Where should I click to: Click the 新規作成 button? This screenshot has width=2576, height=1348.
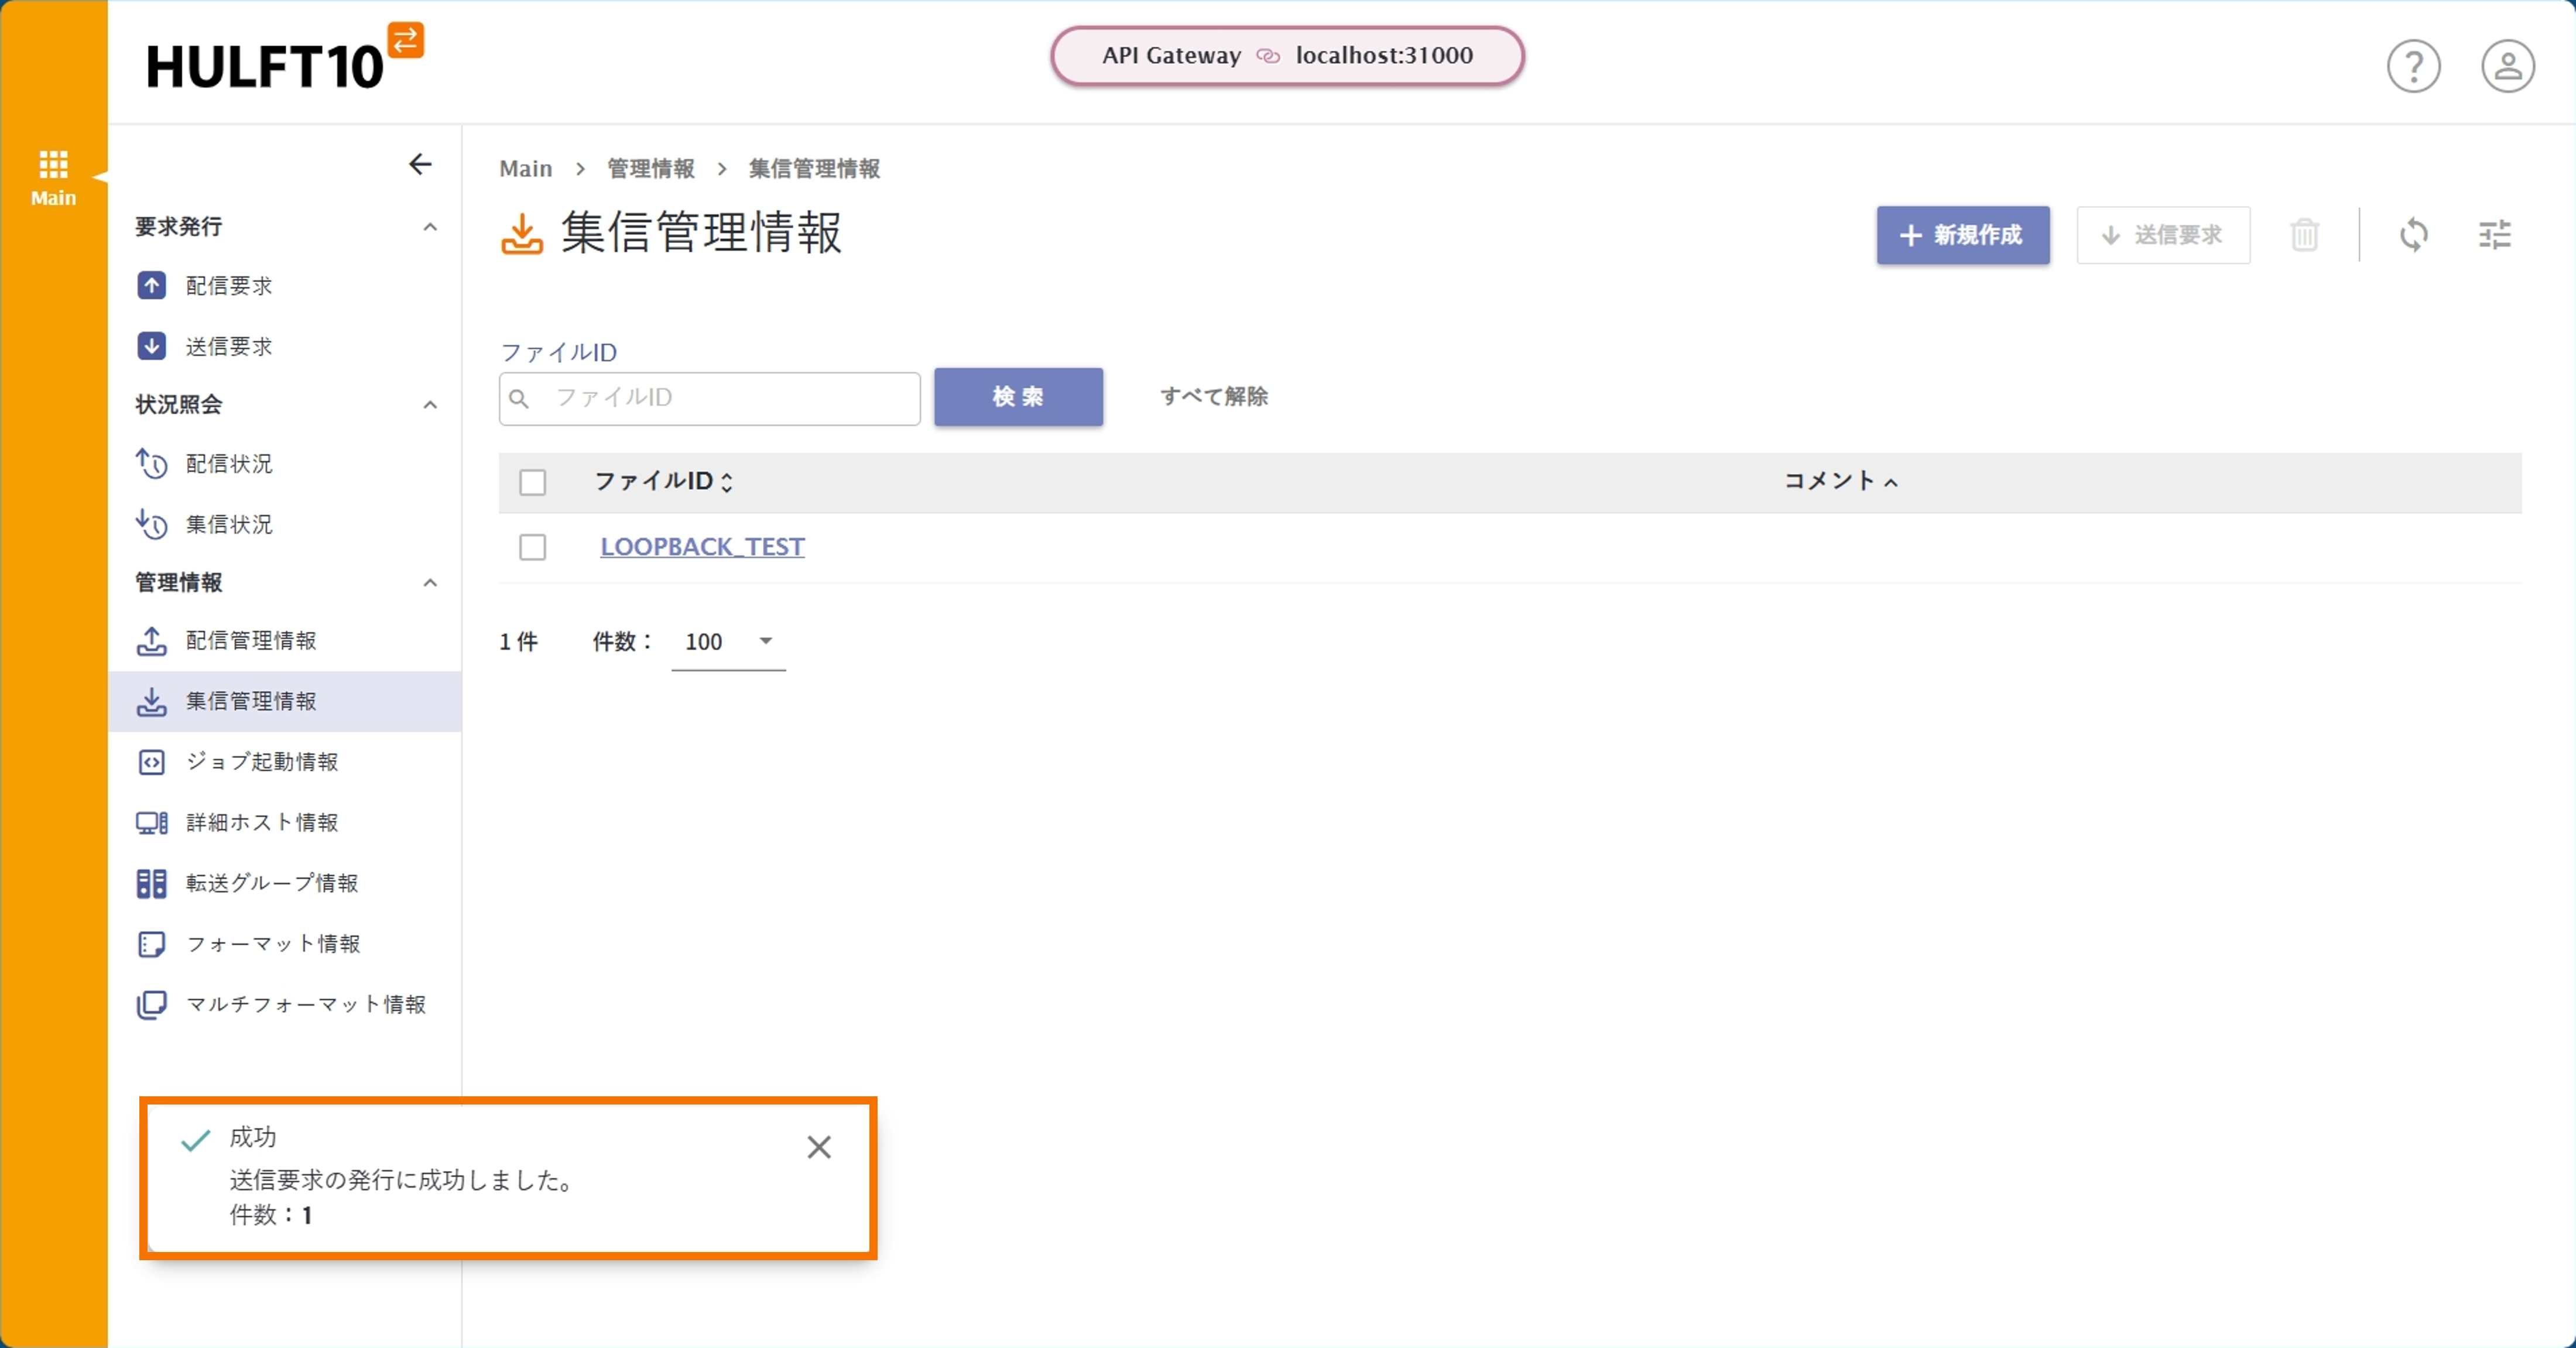1962,235
